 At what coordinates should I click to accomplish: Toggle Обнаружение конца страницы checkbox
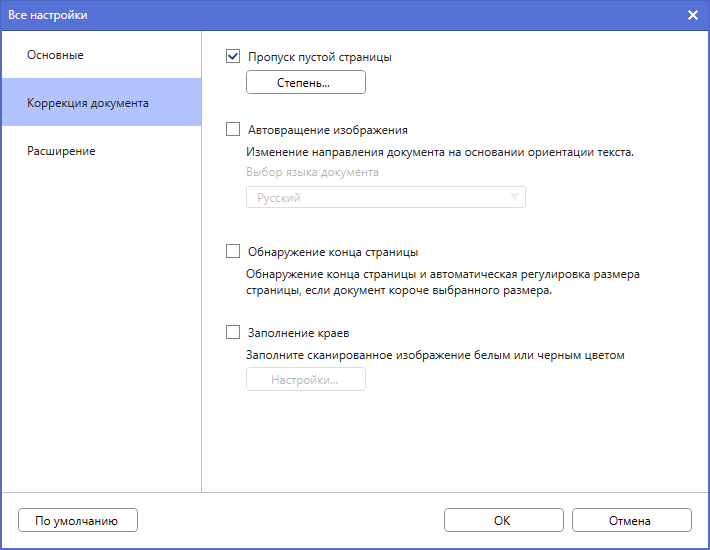coord(234,252)
